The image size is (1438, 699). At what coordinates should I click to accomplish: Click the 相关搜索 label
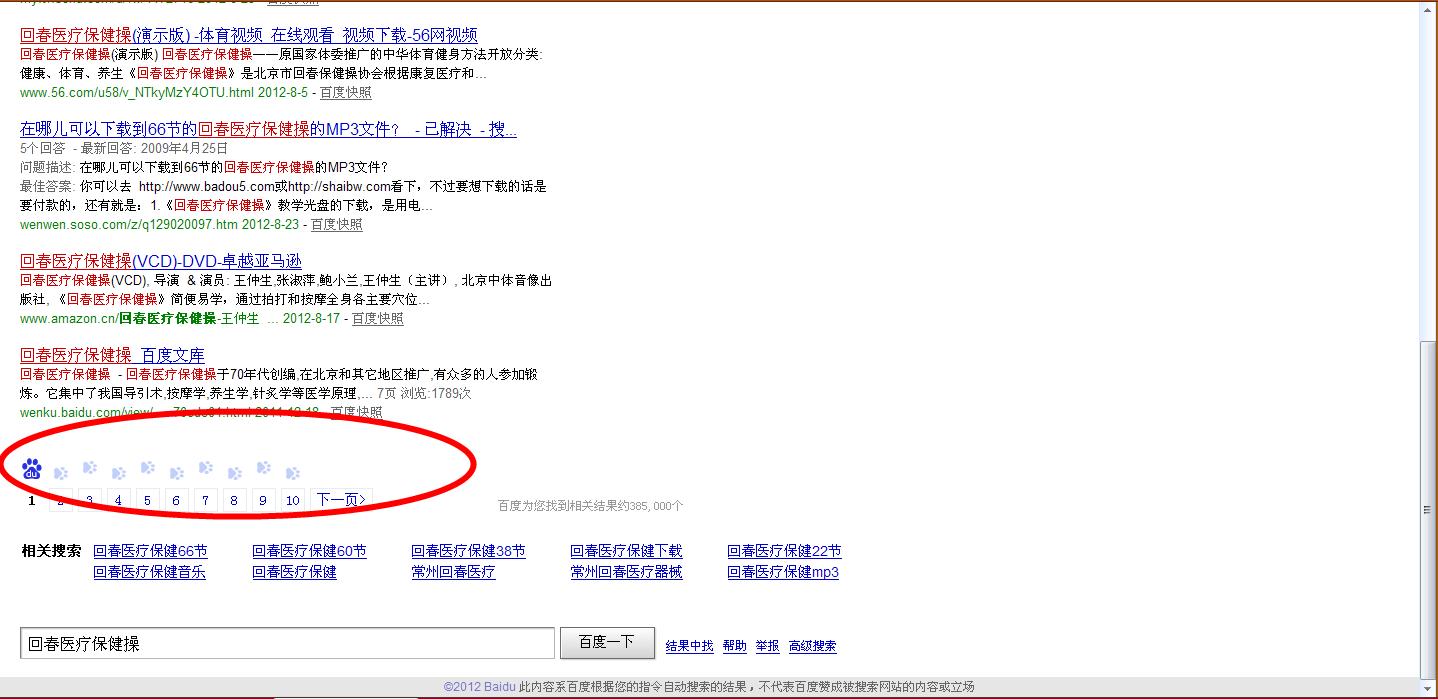(x=52, y=551)
